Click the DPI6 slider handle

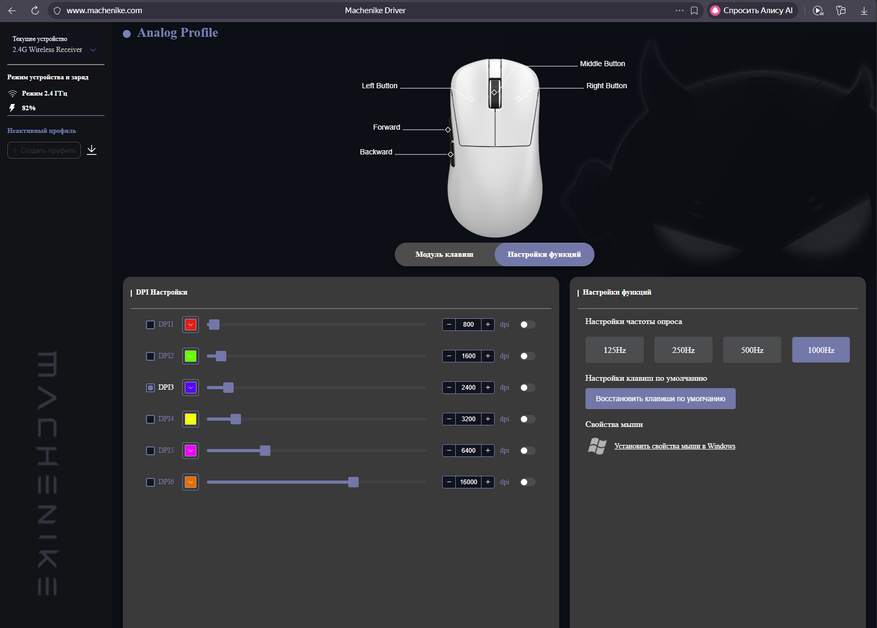353,482
